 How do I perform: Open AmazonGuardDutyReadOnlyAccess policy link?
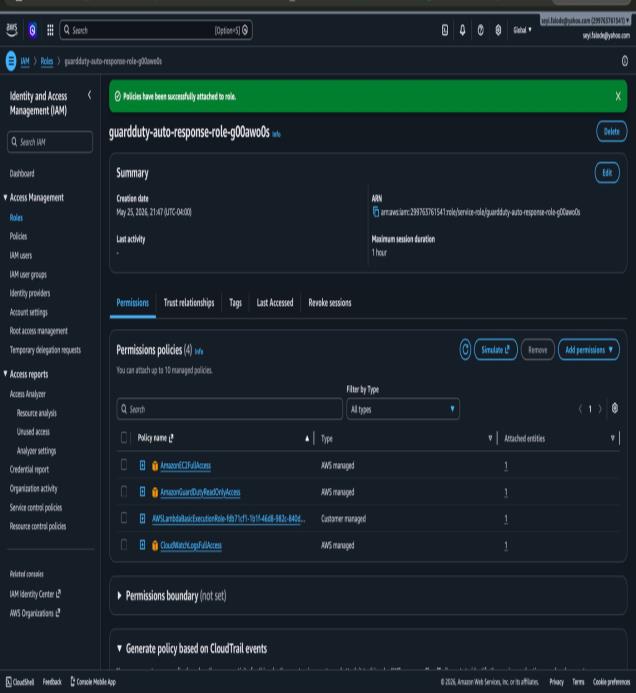click(x=200, y=492)
